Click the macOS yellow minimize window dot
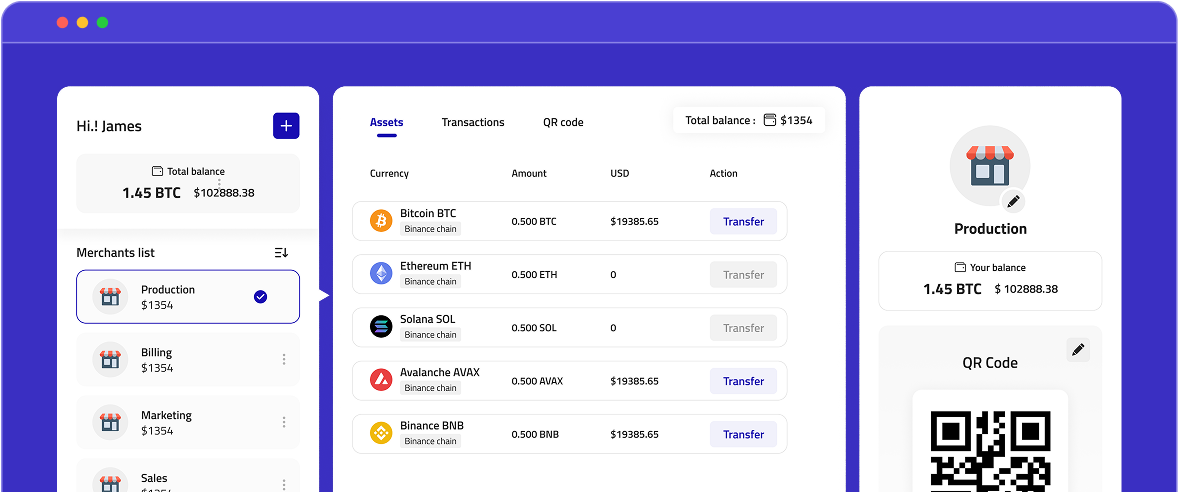Viewport: 1178px width, 492px height. point(83,23)
